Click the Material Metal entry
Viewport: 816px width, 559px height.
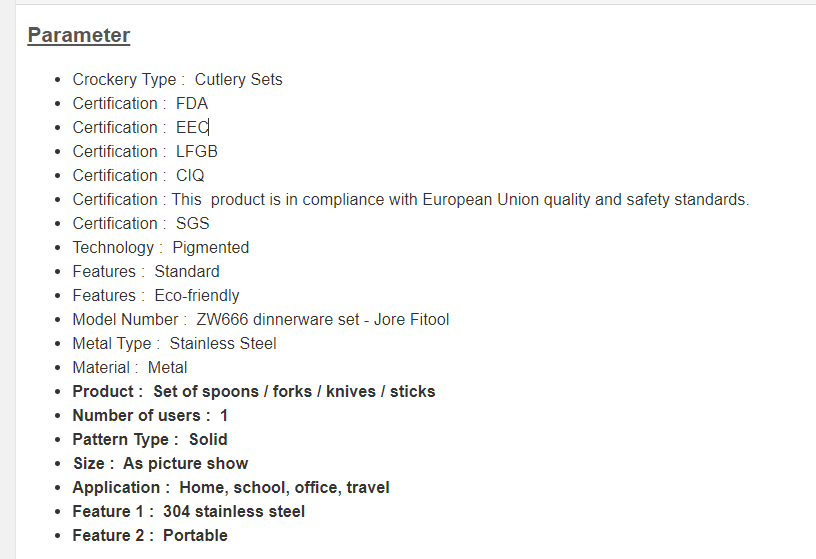coord(130,367)
